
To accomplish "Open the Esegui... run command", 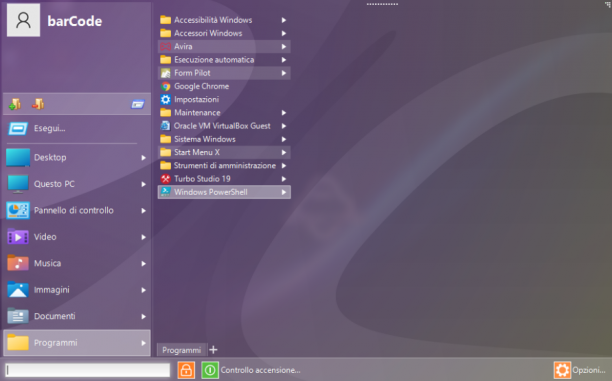I will 76,128.
